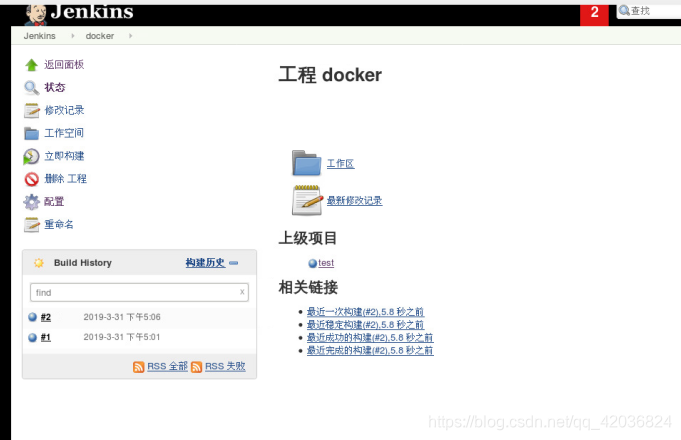Focus the find field in Build History
The width and height of the screenshot is (681, 440).
139,292
